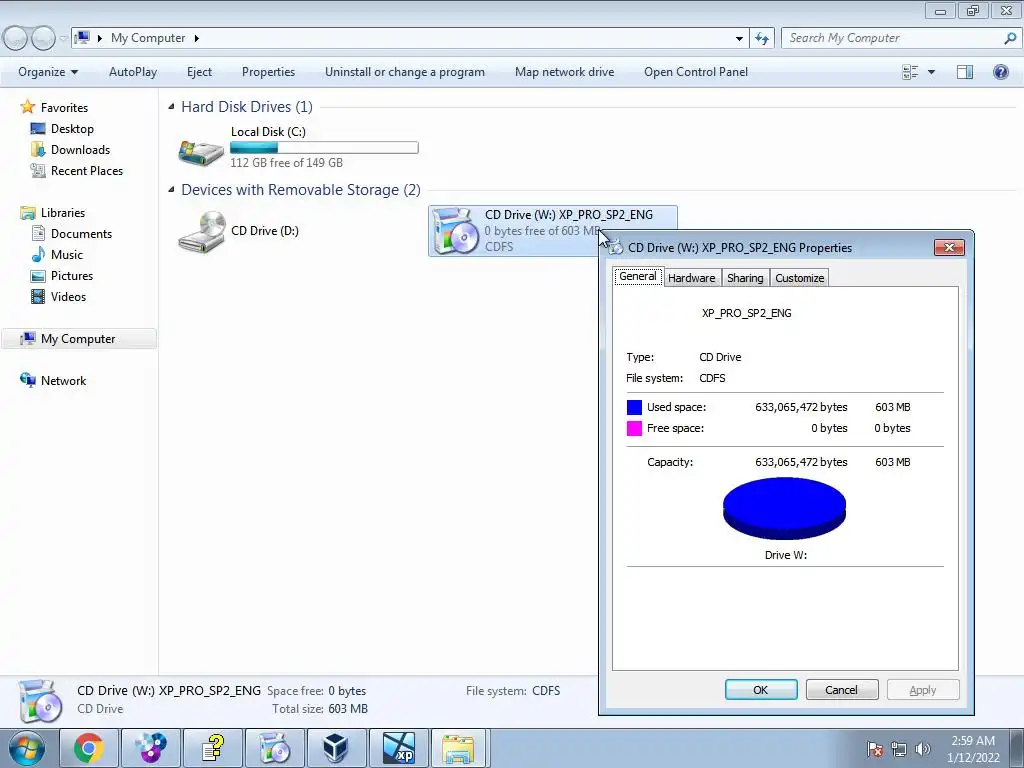Open the folder icon in the taskbar
The width and height of the screenshot is (1024, 768).
tap(460, 748)
